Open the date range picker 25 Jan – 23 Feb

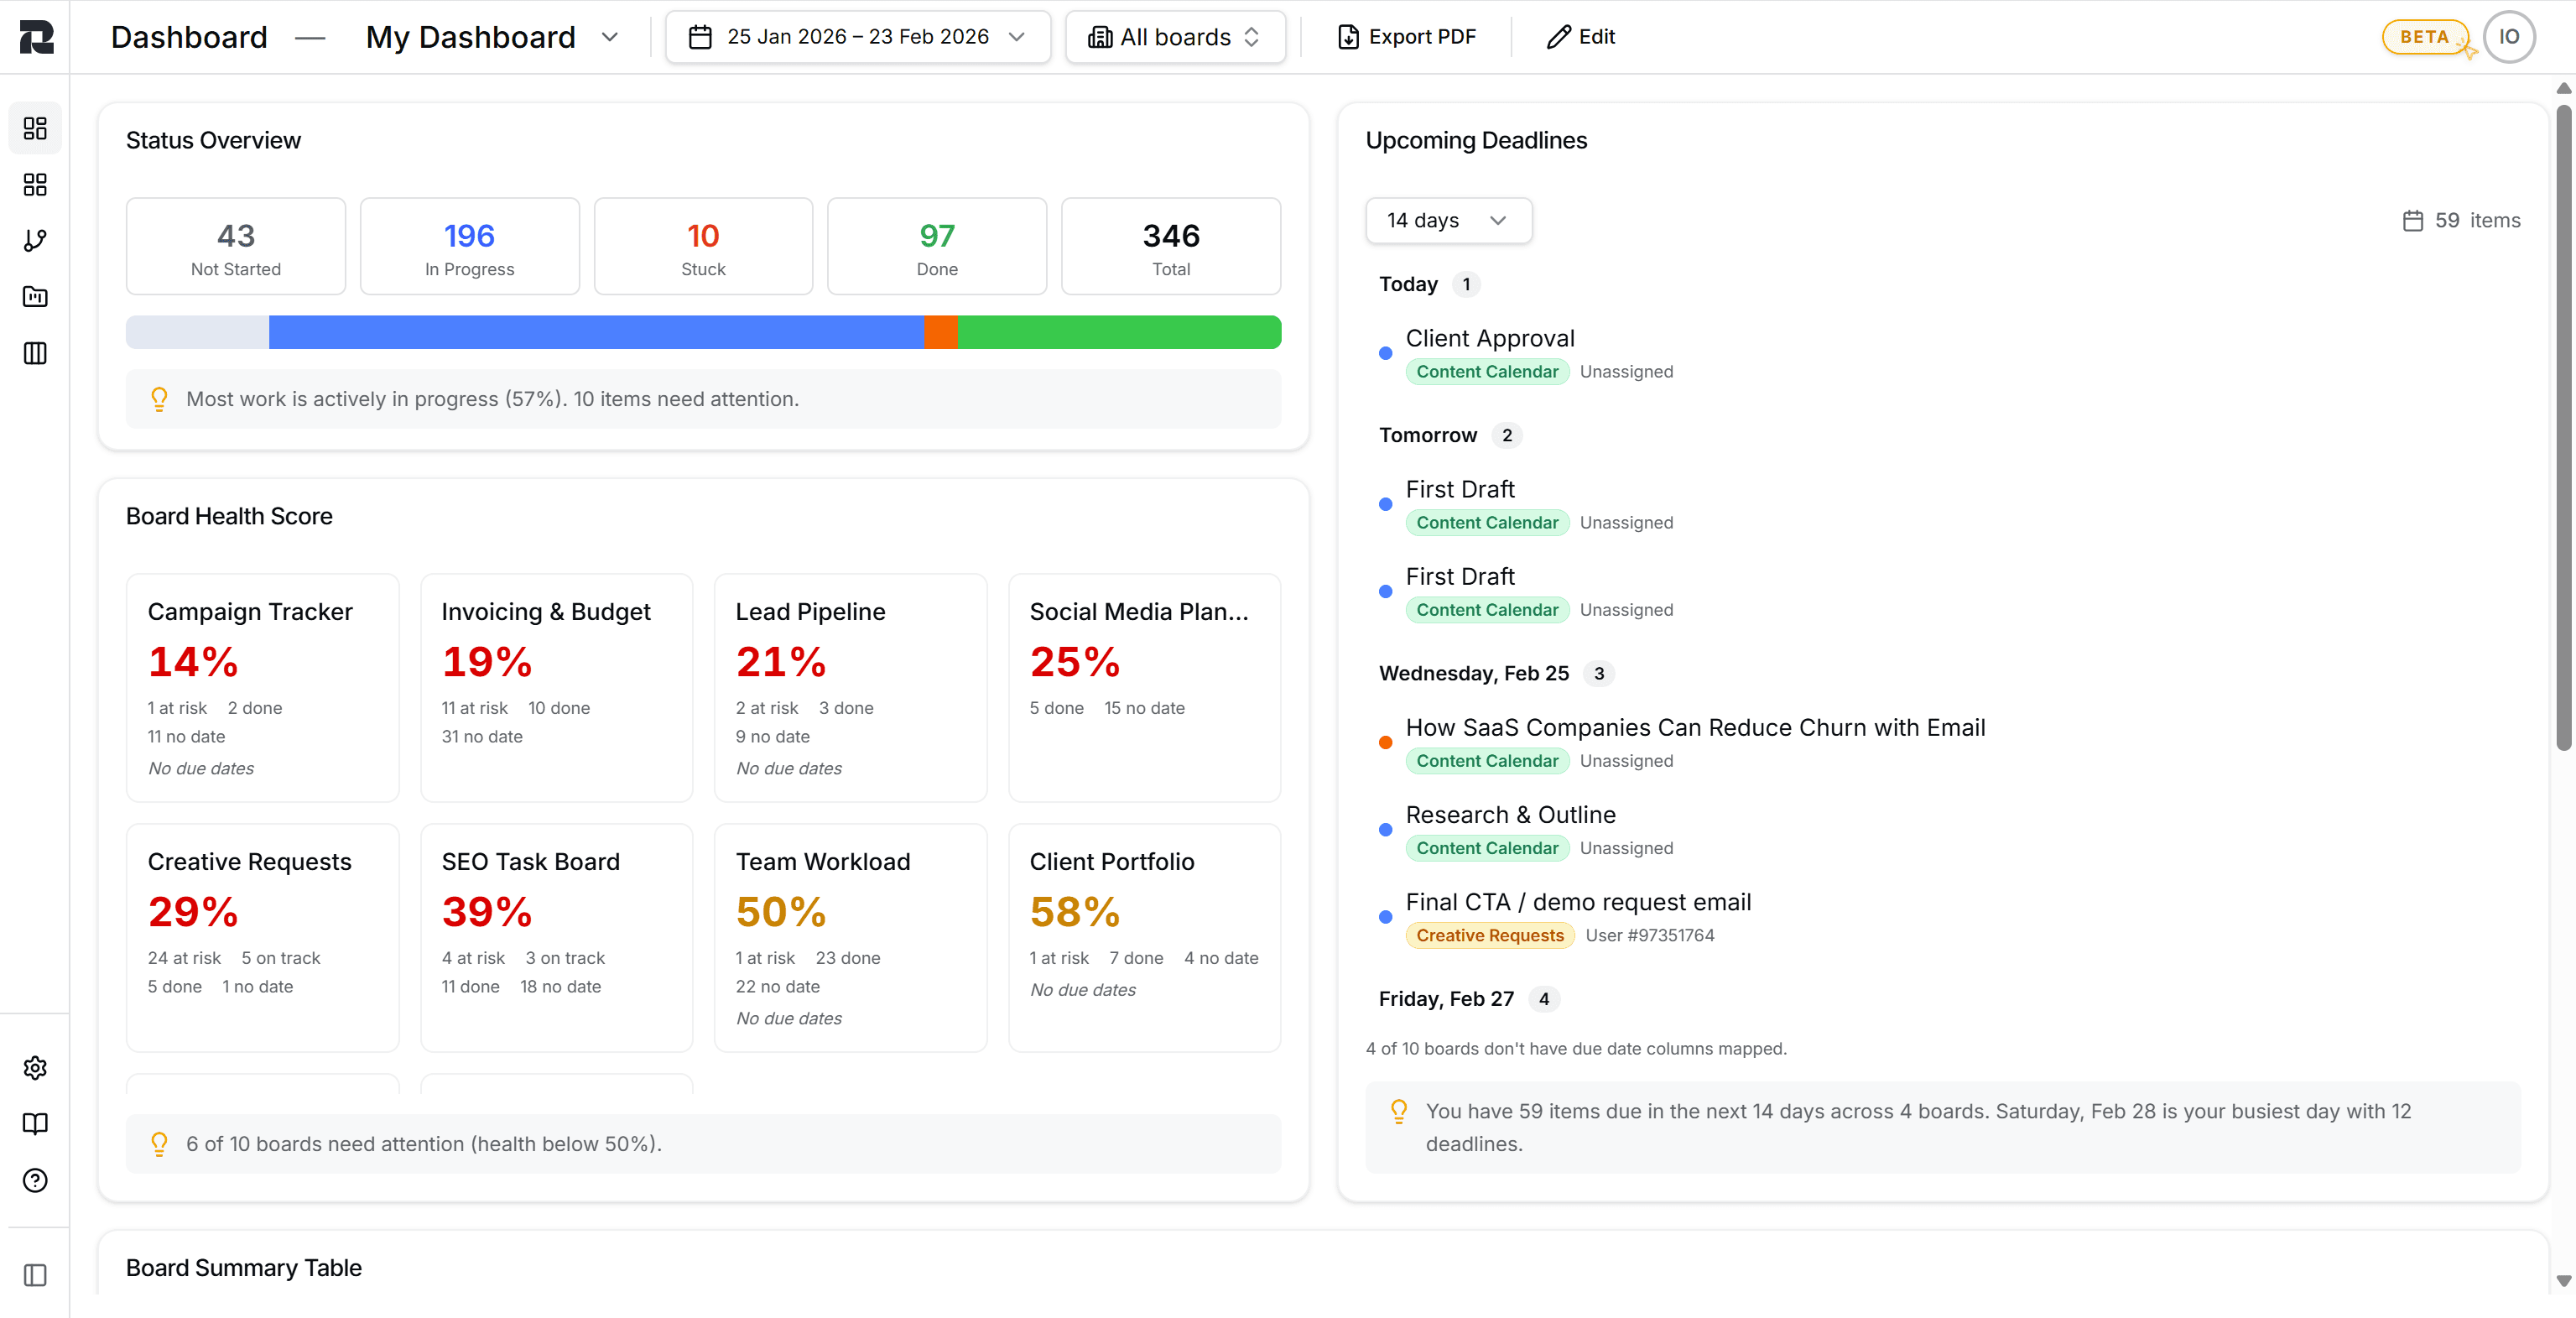click(857, 36)
